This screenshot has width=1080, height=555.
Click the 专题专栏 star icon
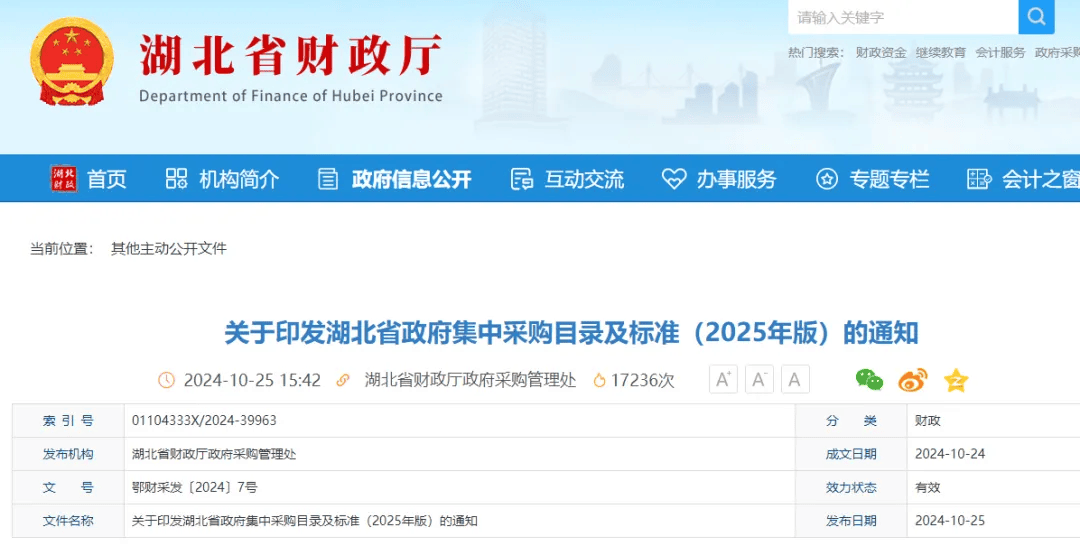827,179
